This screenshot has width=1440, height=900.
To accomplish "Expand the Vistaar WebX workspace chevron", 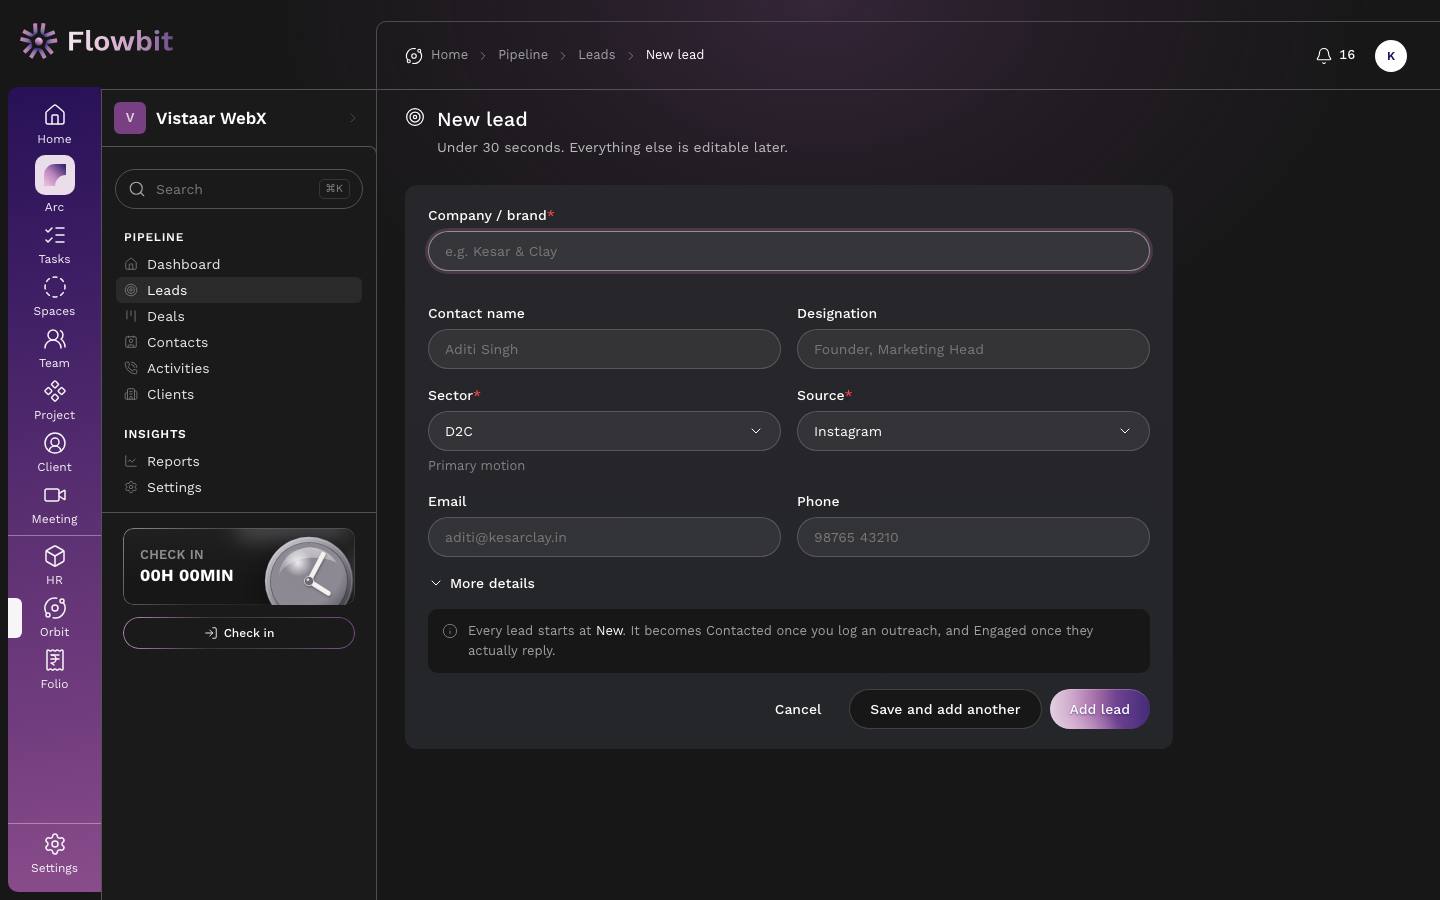I will coord(353,118).
